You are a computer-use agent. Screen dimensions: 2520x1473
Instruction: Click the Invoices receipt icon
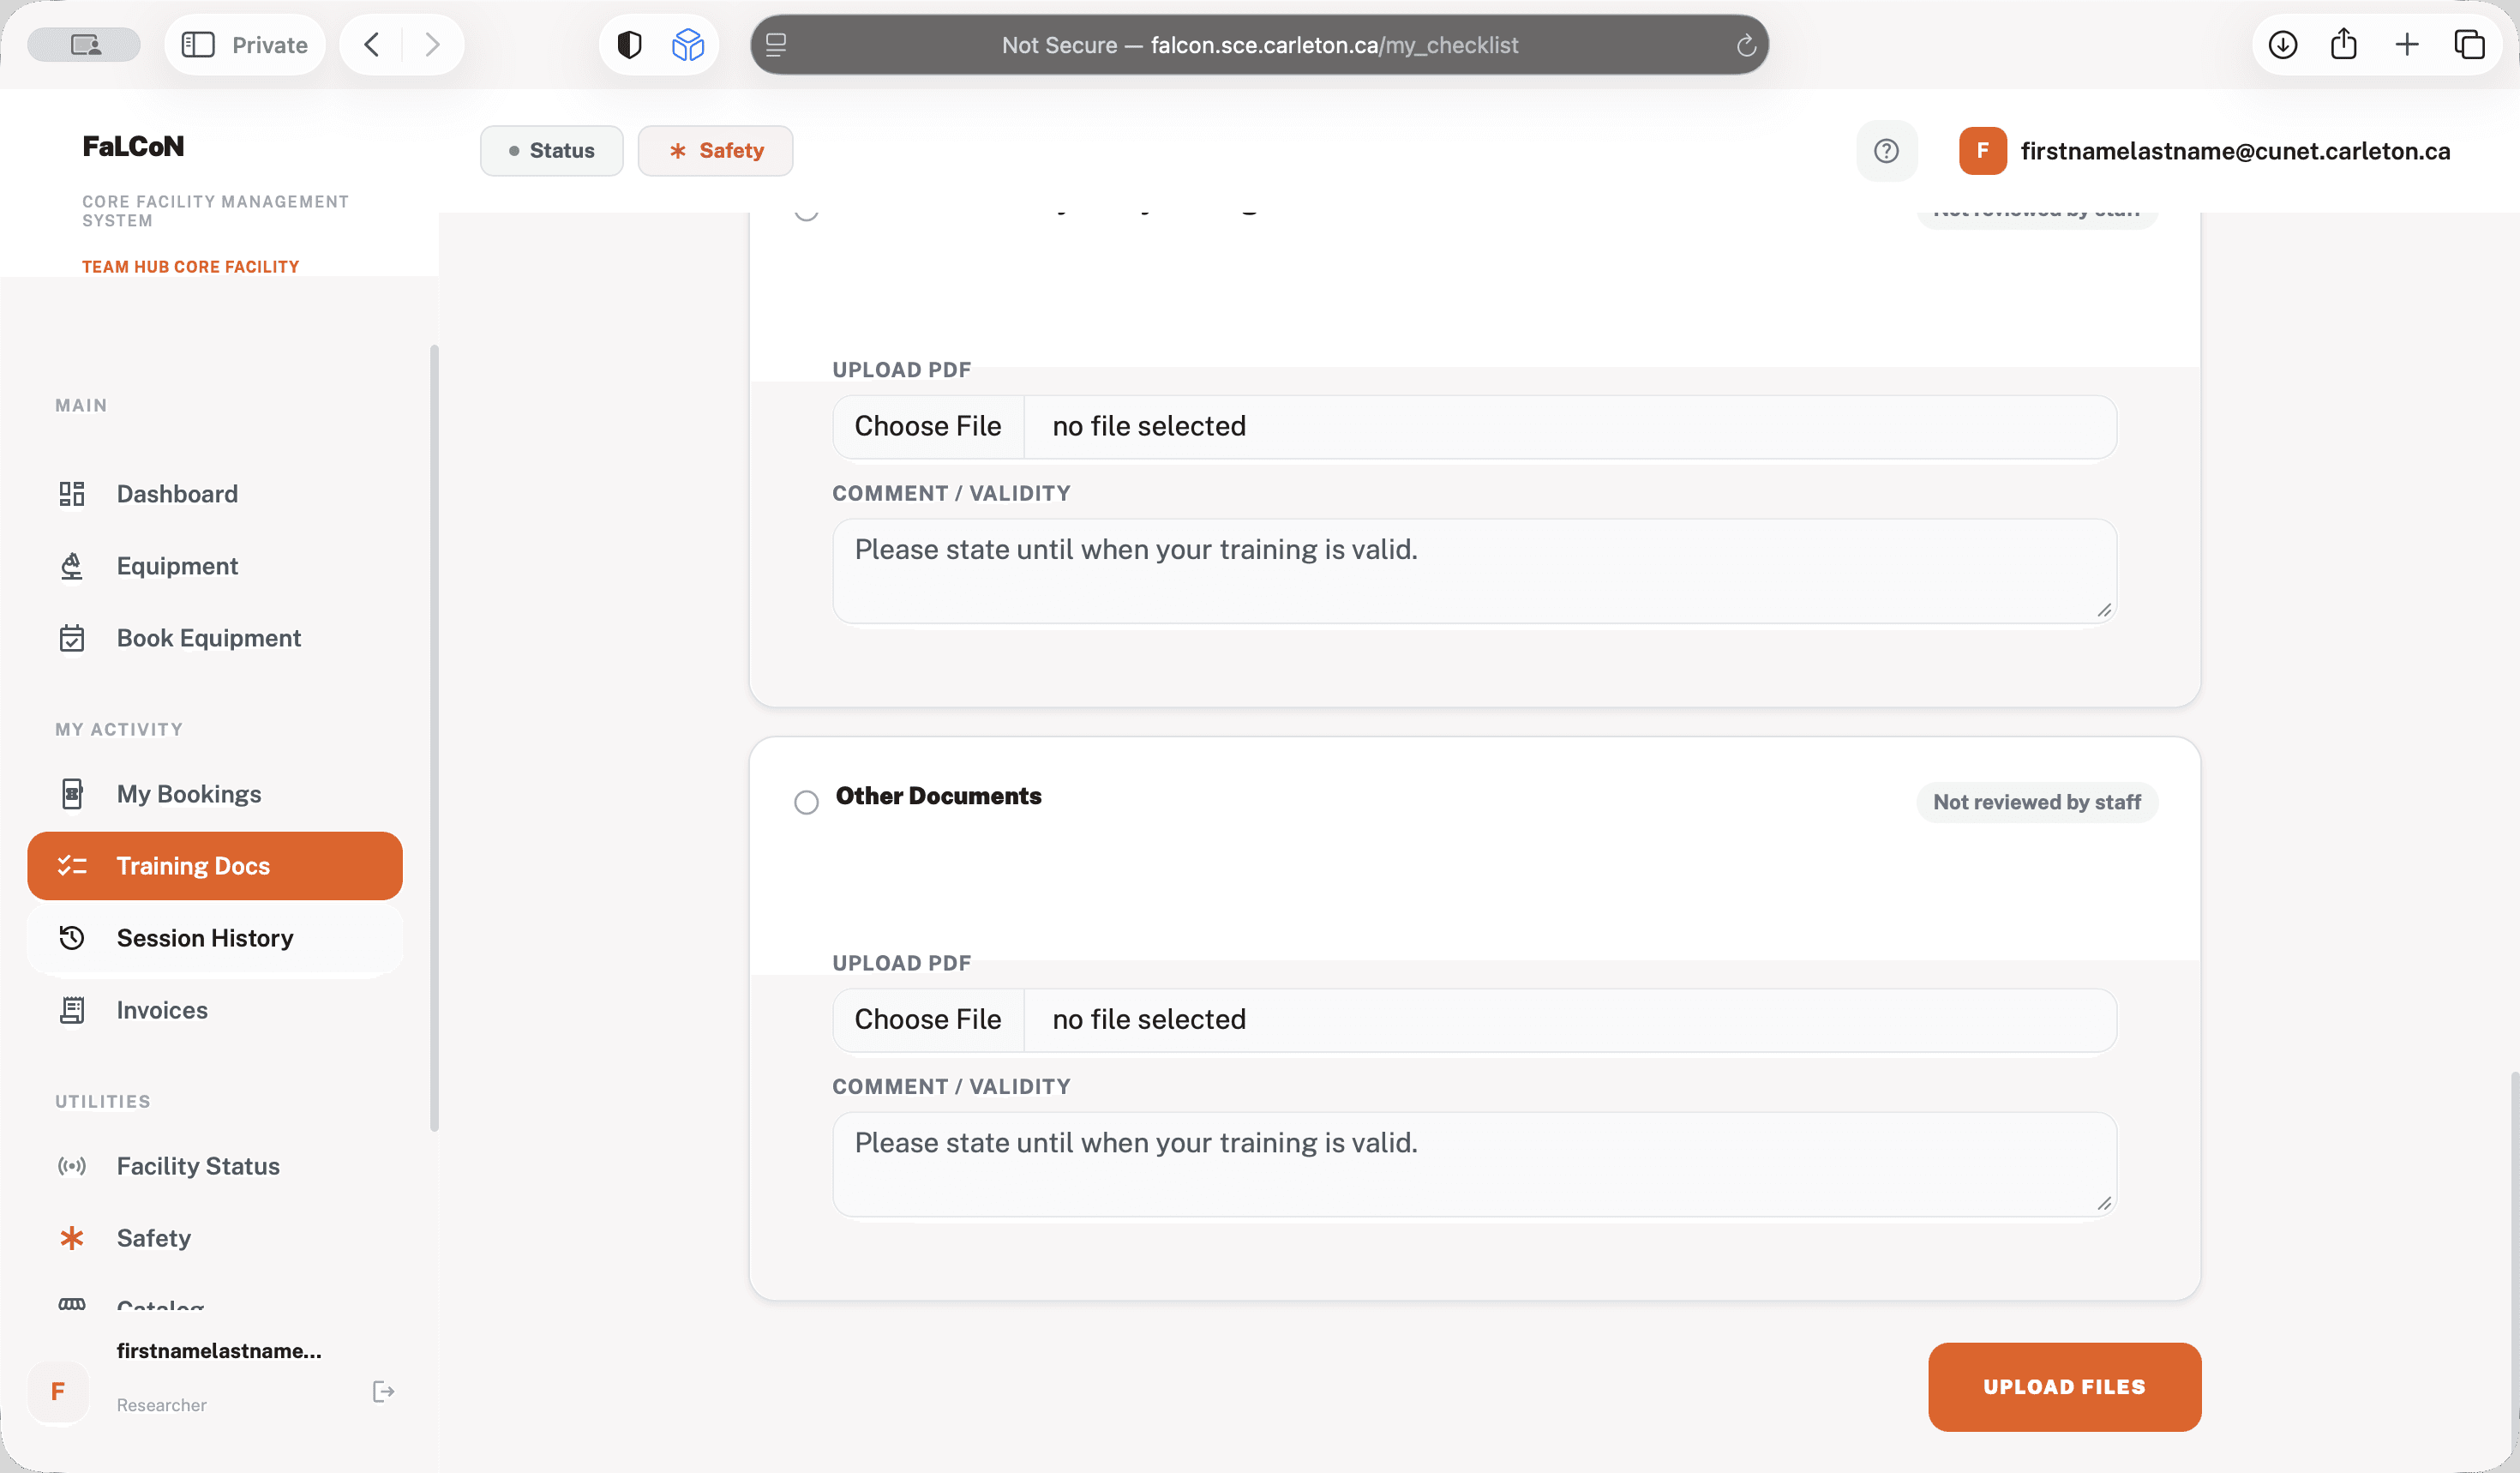pyautogui.click(x=72, y=1010)
